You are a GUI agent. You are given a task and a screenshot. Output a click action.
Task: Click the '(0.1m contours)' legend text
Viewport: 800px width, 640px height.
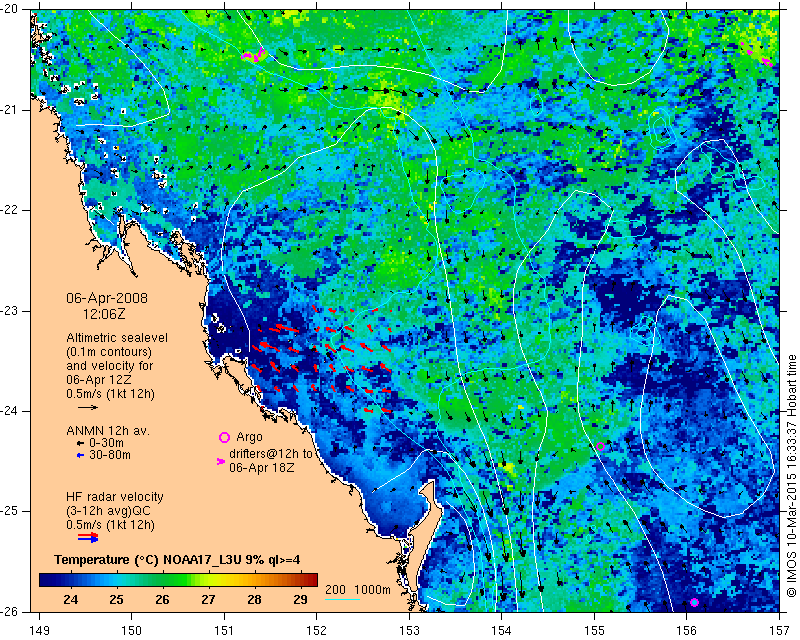click(109, 352)
